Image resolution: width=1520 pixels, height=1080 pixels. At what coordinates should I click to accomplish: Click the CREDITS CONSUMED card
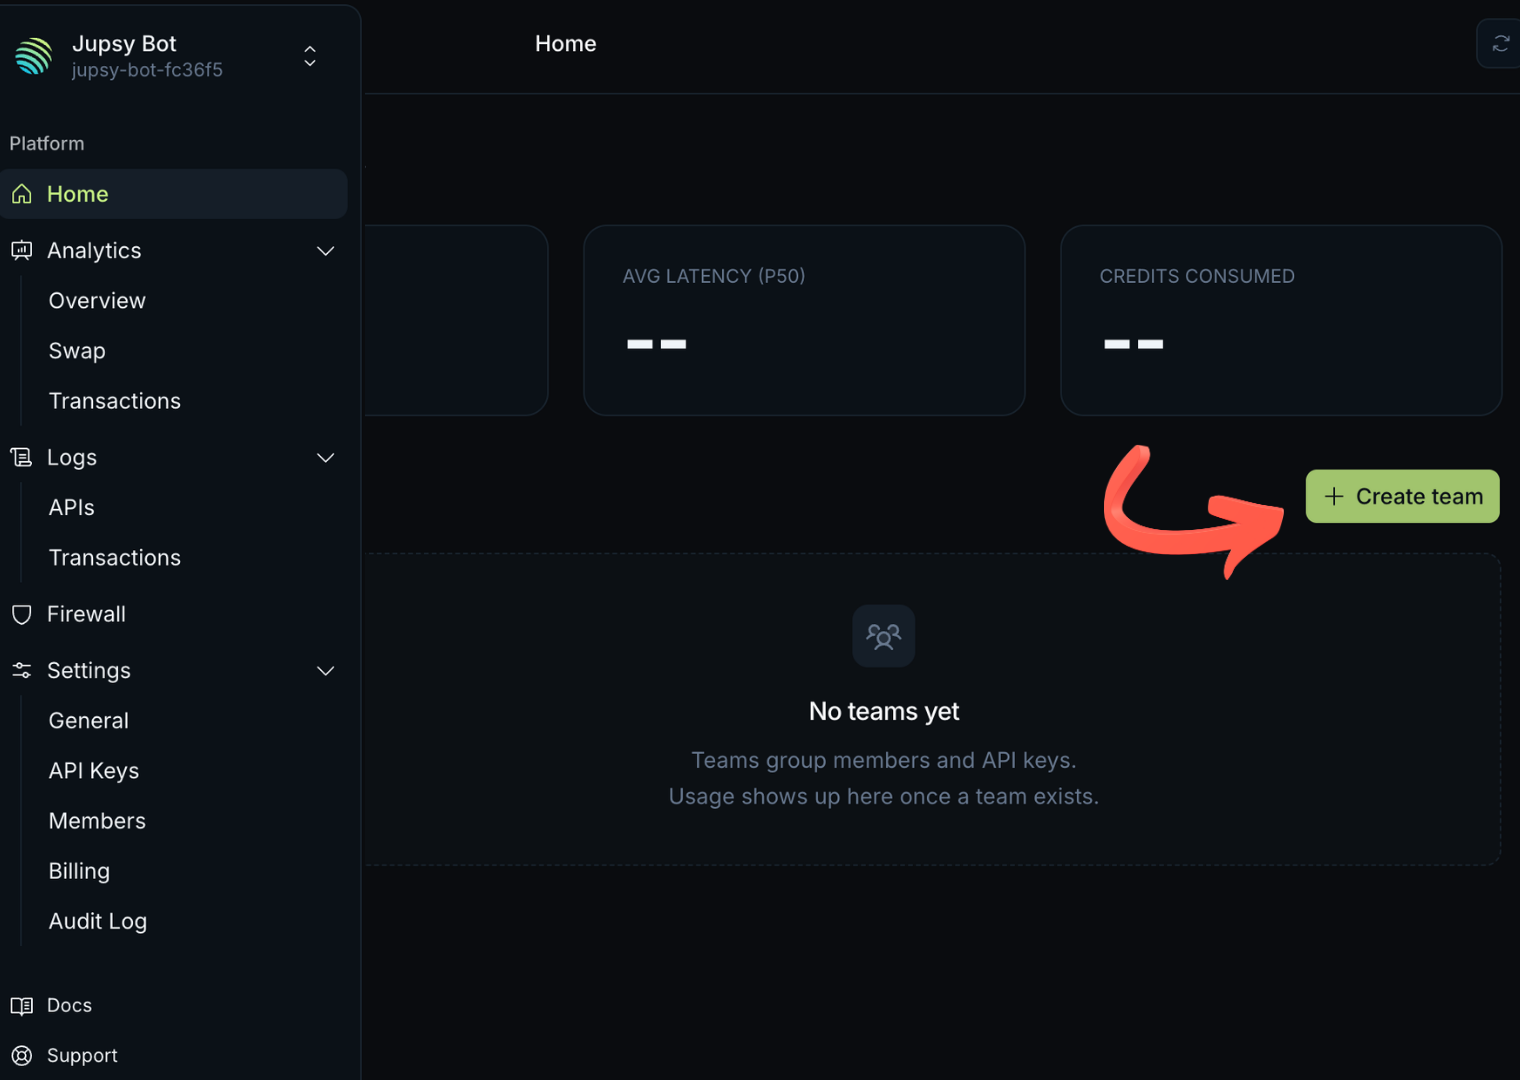pyautogui.click(x=1281, y=320)
